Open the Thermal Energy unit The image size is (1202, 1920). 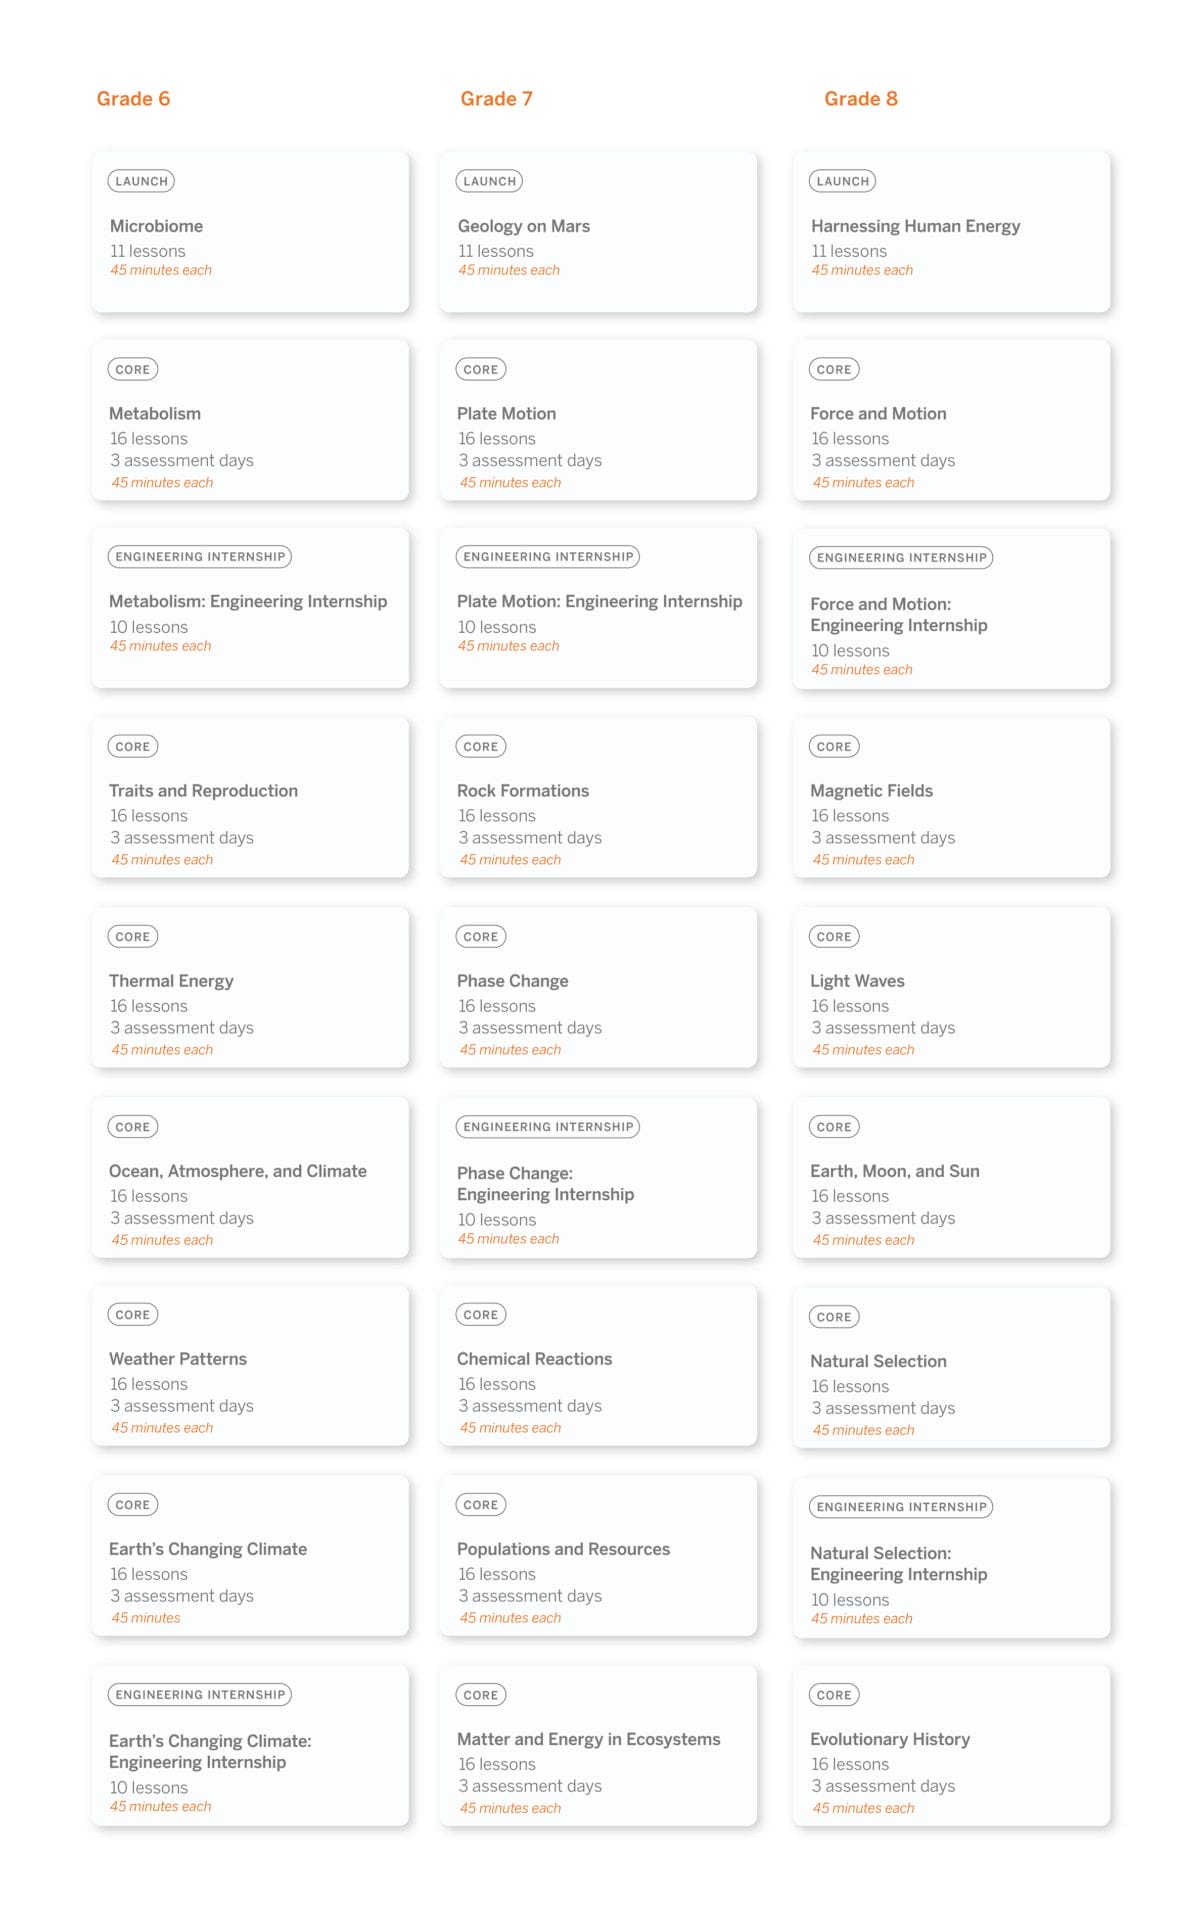[x=250, y=987]
